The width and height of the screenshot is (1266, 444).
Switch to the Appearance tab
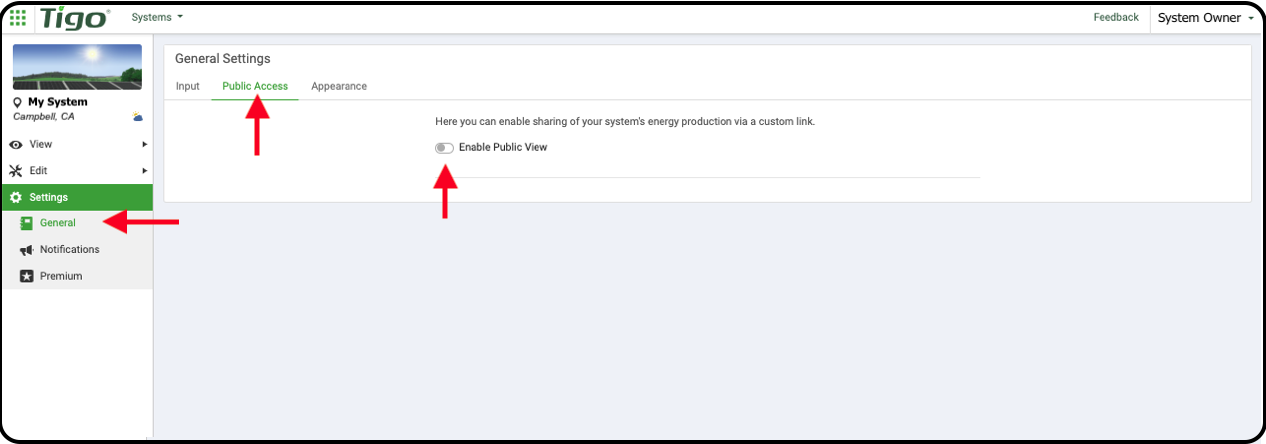[x=339, y=86]
